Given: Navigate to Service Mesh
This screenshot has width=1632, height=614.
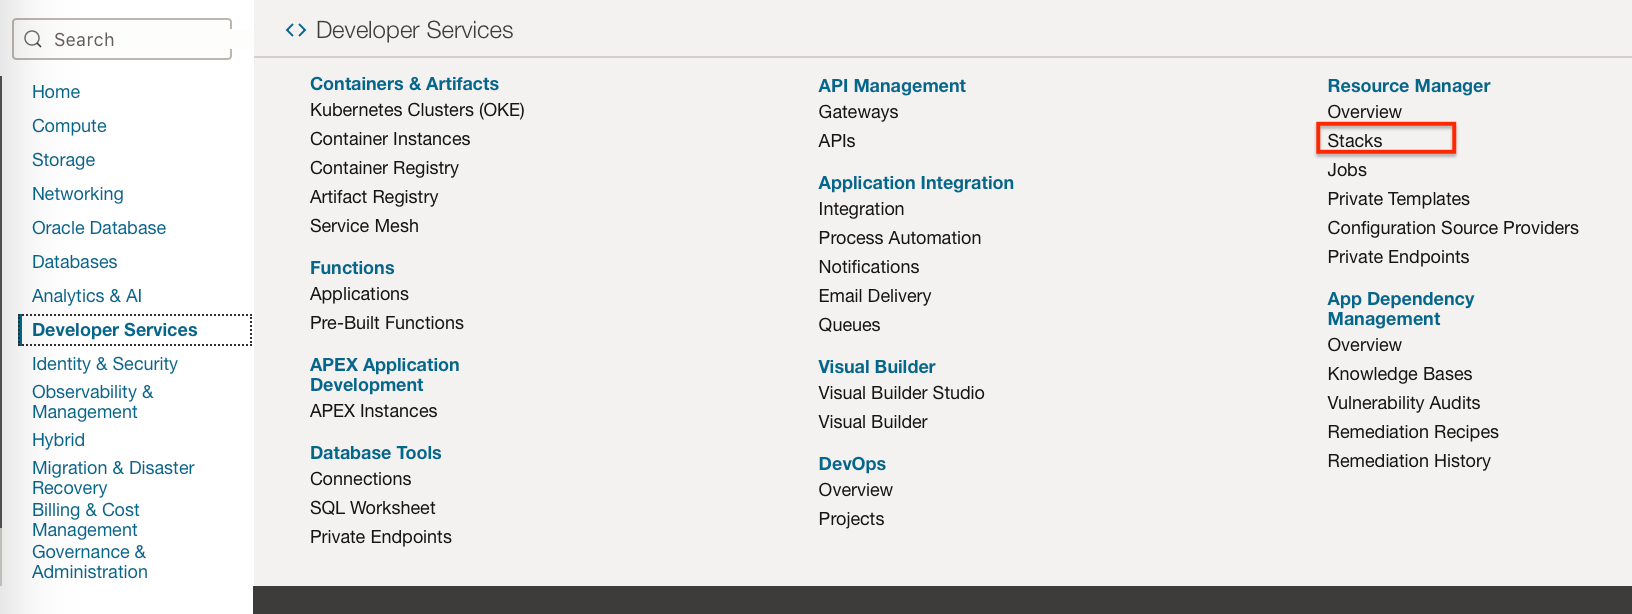Looking at the screenshot, I should pos(364,226).
